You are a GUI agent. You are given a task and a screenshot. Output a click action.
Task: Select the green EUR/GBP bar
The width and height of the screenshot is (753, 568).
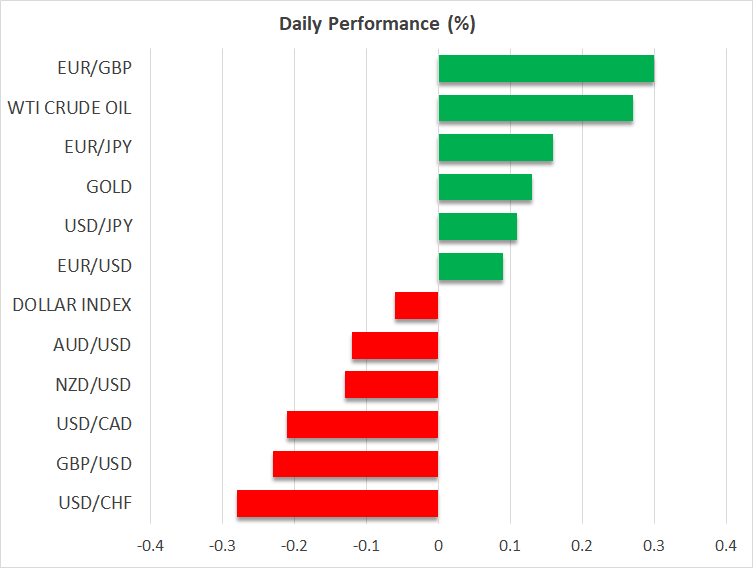546,69
